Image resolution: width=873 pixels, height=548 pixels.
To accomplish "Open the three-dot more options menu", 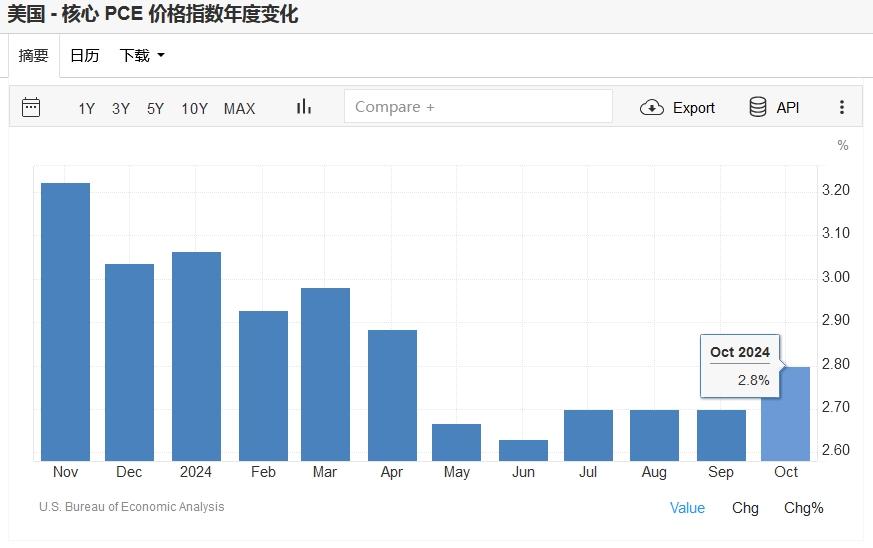I will click(842, 108).
